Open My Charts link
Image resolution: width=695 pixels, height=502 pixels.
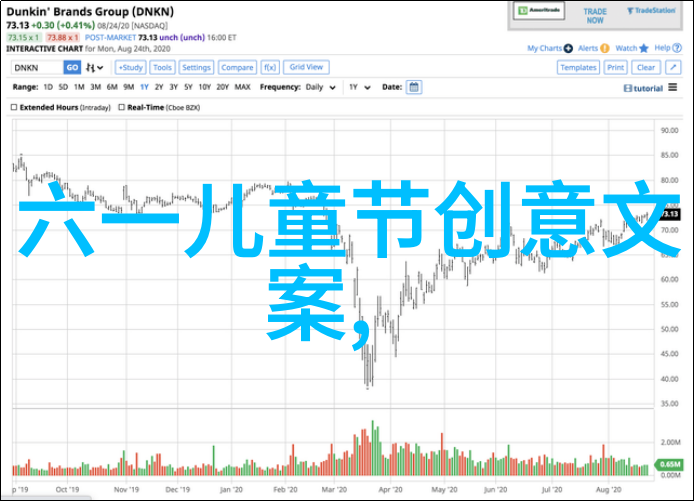tap(544, 48)
